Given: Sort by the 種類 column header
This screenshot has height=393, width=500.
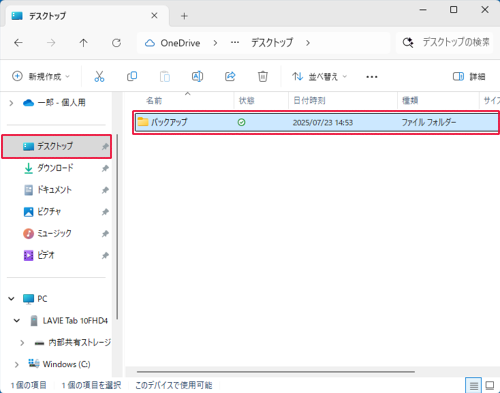Looking at the screenshot, I should 410,100.
